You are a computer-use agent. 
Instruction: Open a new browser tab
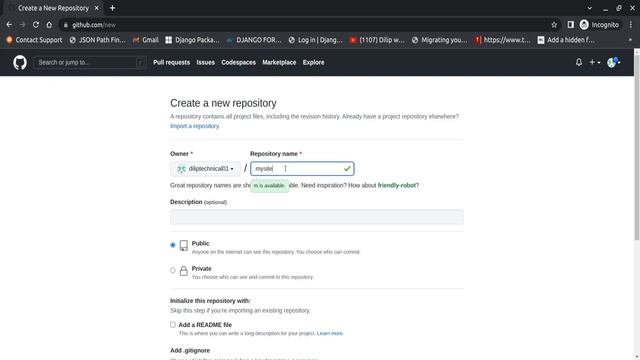112,8
